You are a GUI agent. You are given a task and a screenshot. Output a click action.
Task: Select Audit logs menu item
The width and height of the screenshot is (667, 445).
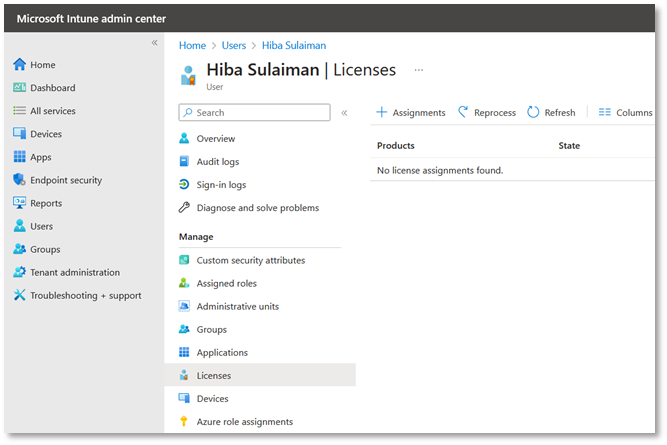pos(217,162)
